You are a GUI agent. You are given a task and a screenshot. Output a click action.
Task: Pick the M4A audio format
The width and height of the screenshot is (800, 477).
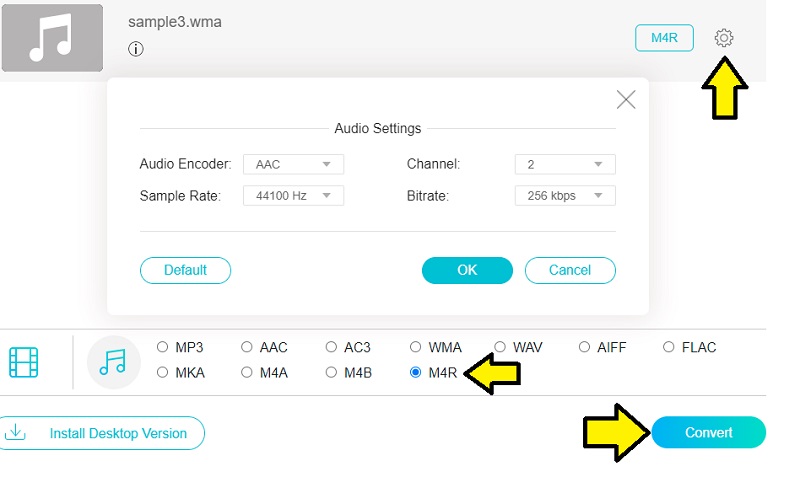247,373
